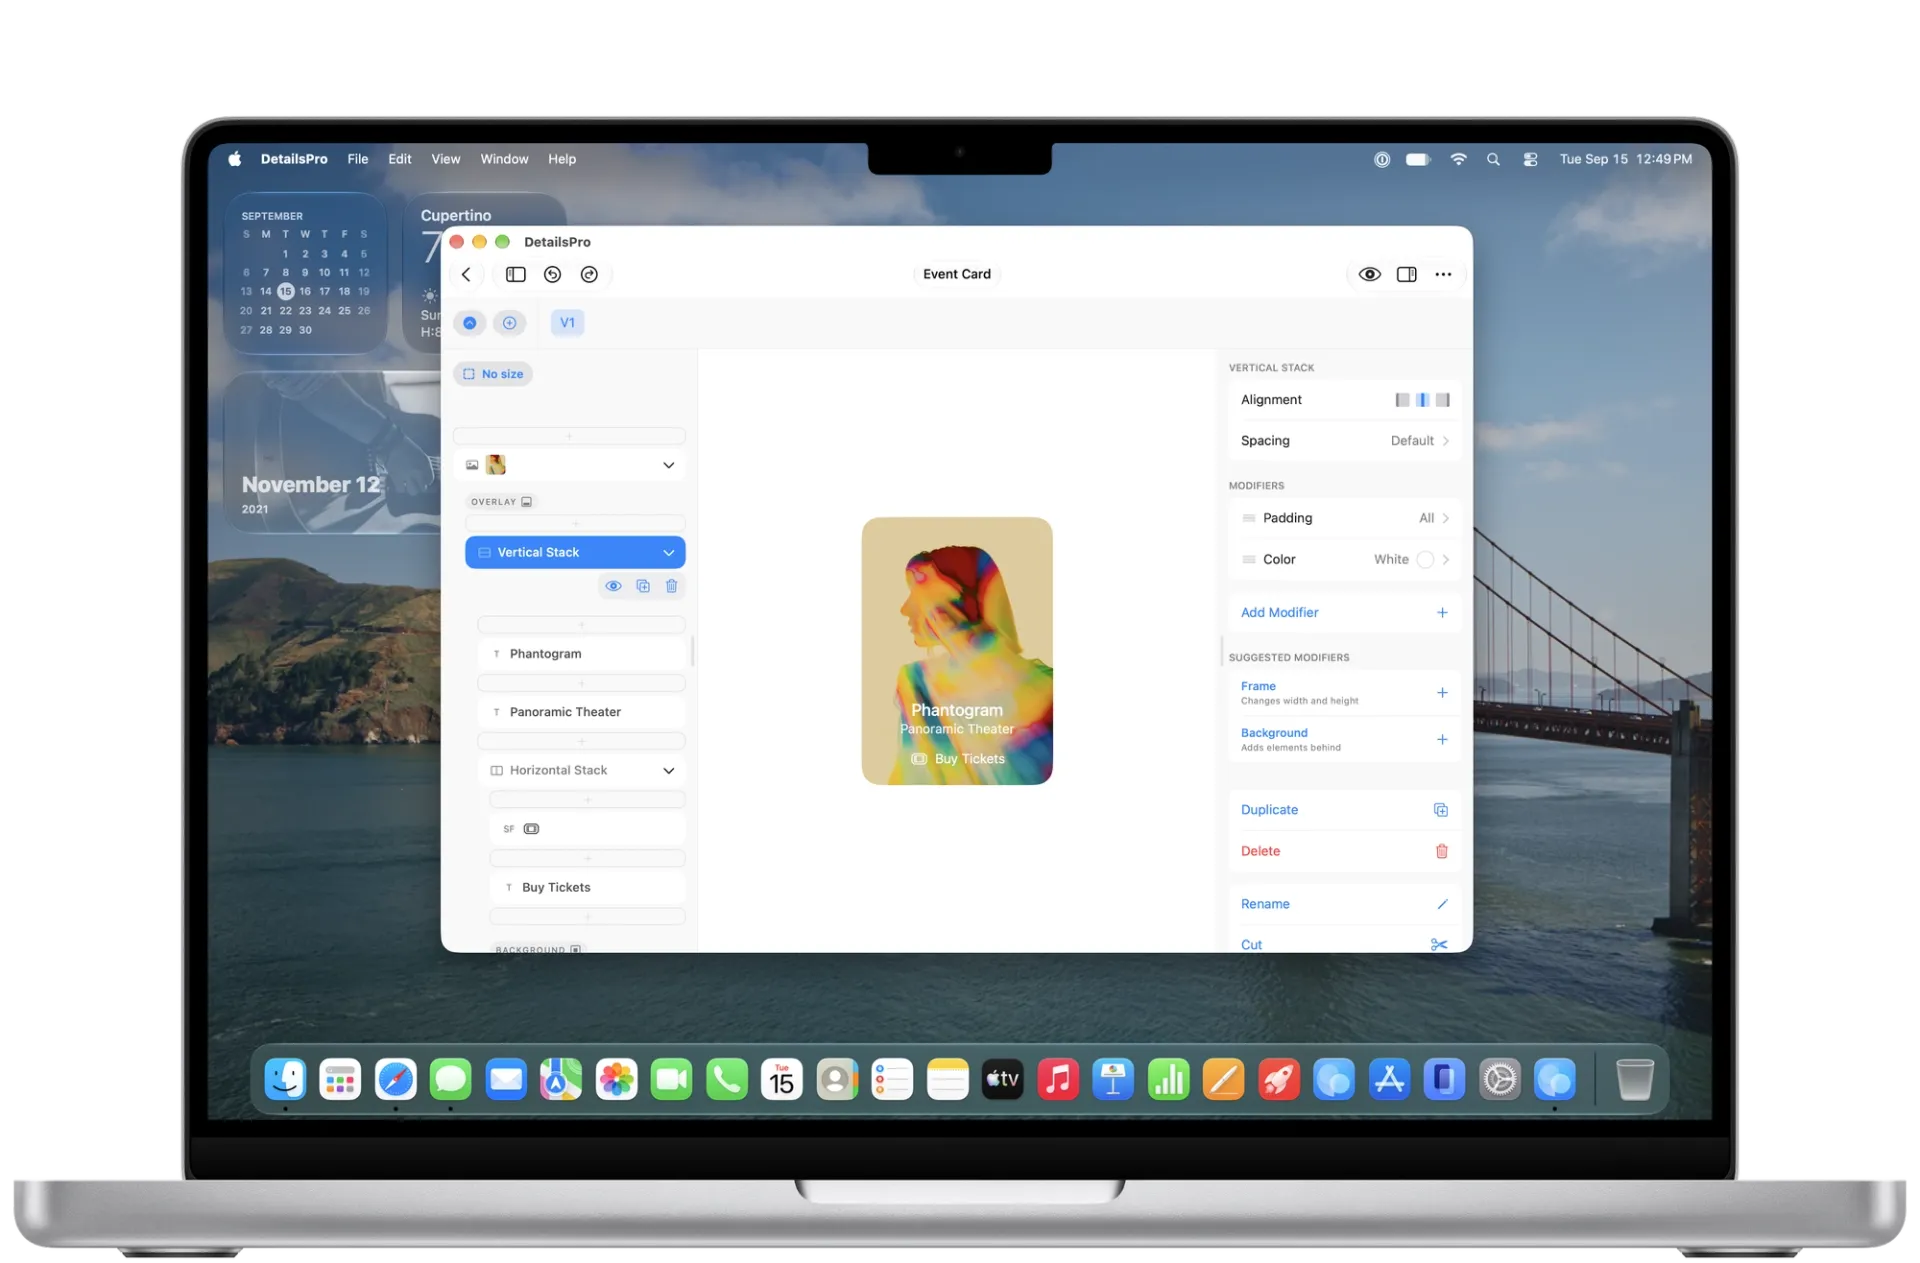1920x1263 pixels.
Task: Set alignment to leading
Action: [x=1402, y=400]
